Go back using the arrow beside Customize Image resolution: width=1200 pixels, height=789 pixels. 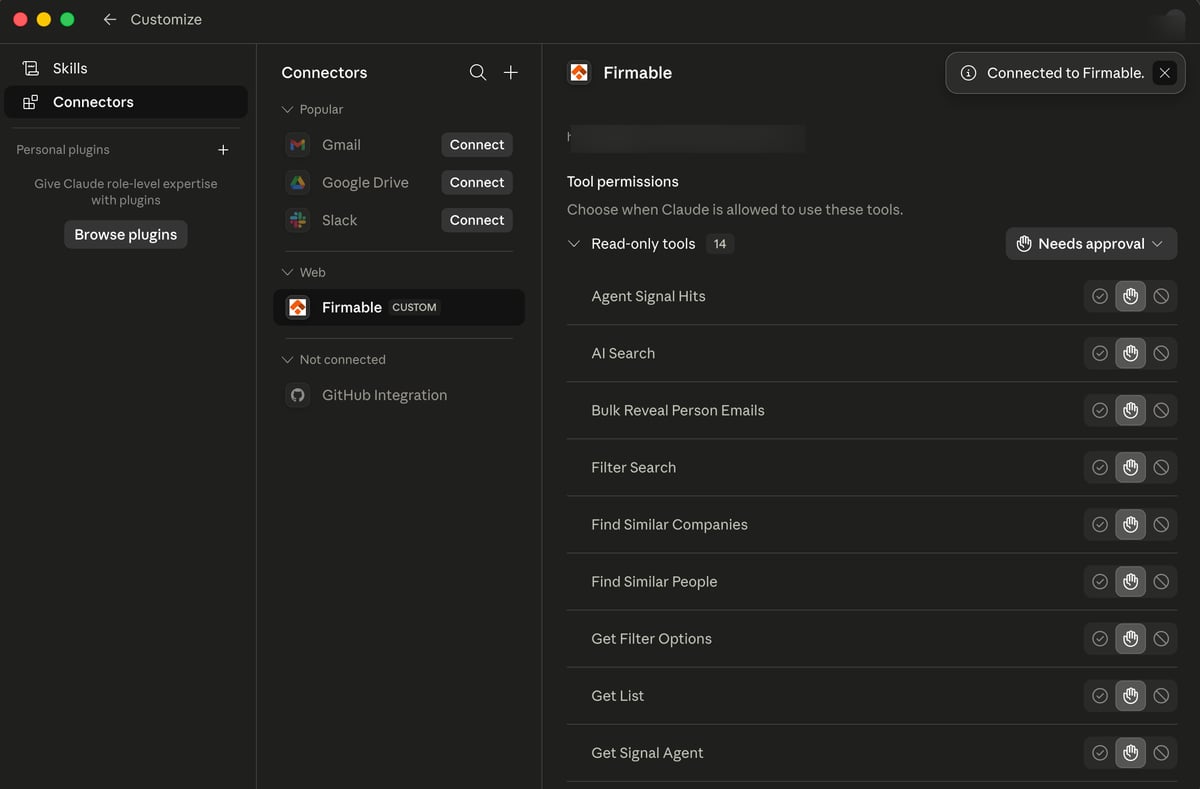pos(110,19)
